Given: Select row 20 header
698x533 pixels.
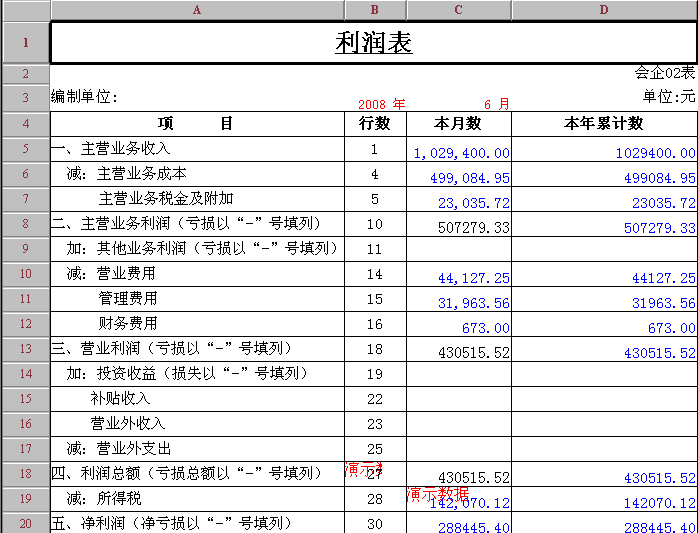Looking at the screenshot, I should [26, 523].
